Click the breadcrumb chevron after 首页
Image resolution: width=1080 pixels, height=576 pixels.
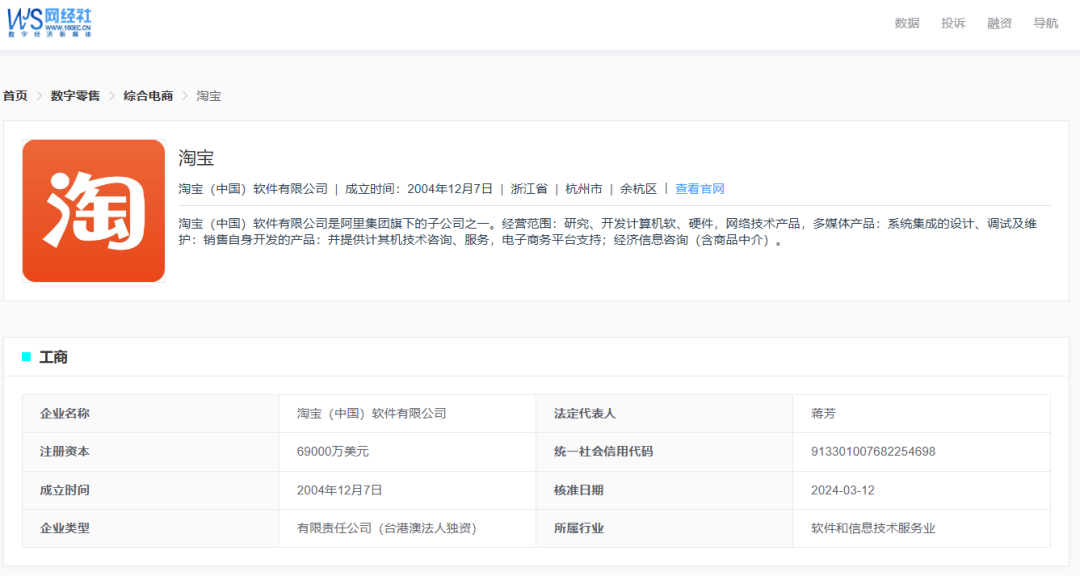click(37, 95)
